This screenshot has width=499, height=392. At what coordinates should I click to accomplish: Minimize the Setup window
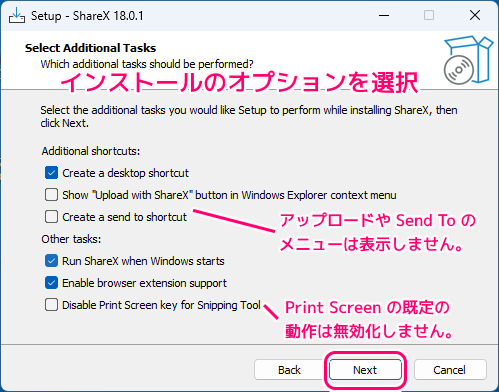point(384,15)
